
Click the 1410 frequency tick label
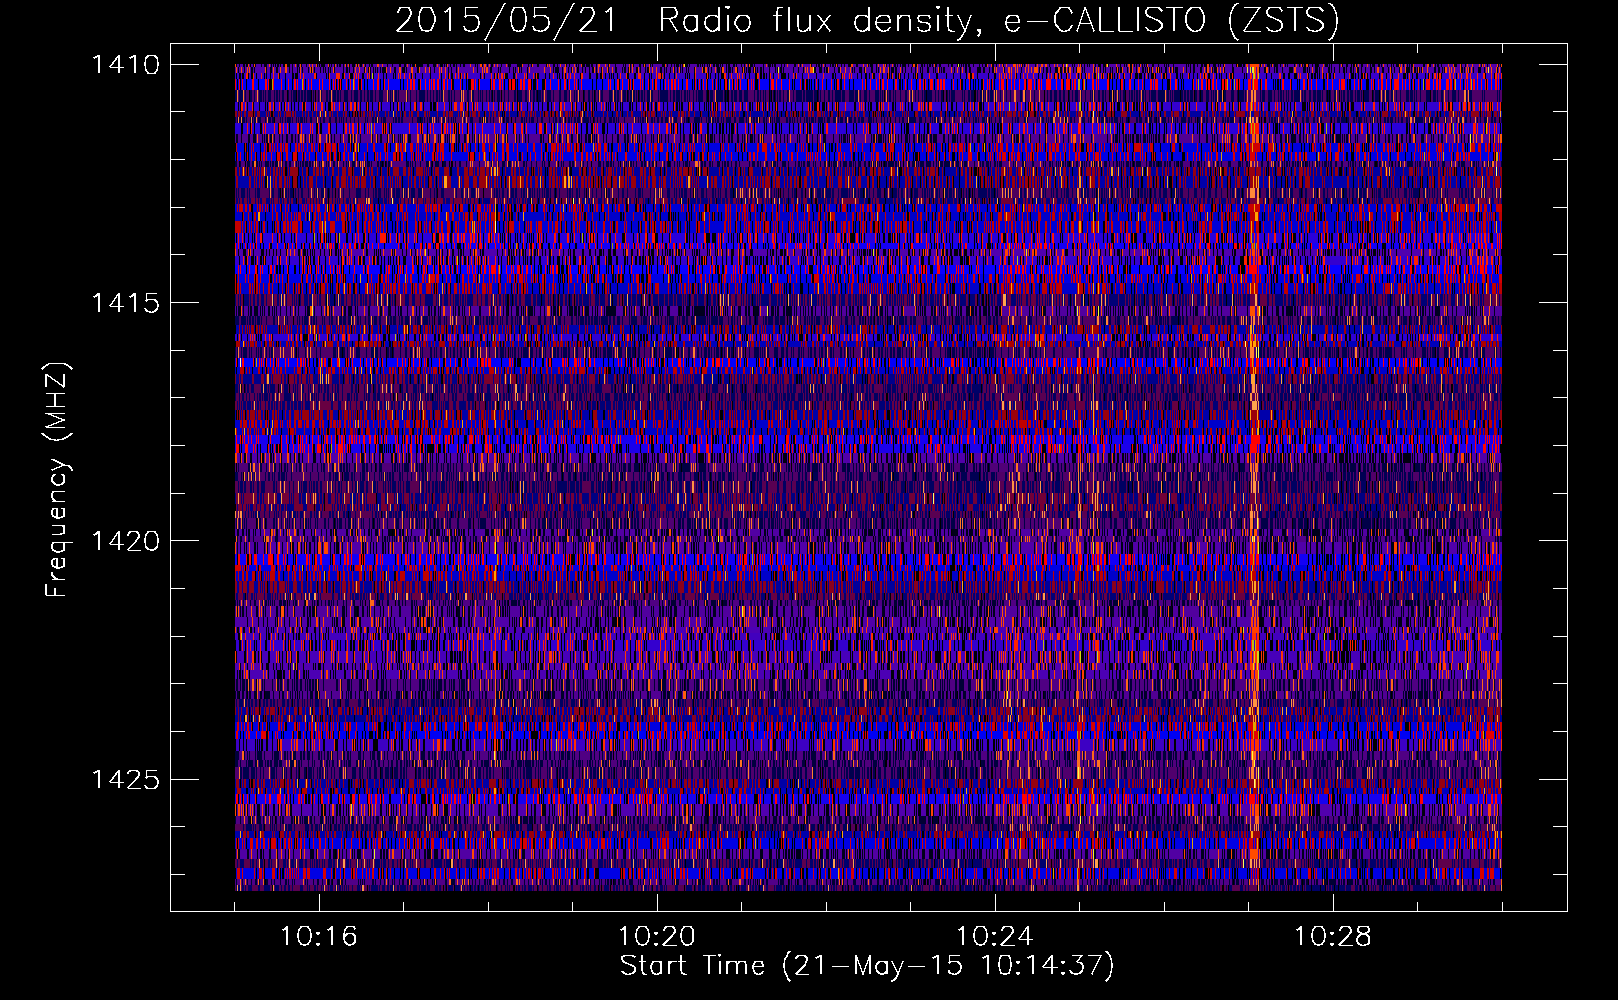(x=126, y=65)
